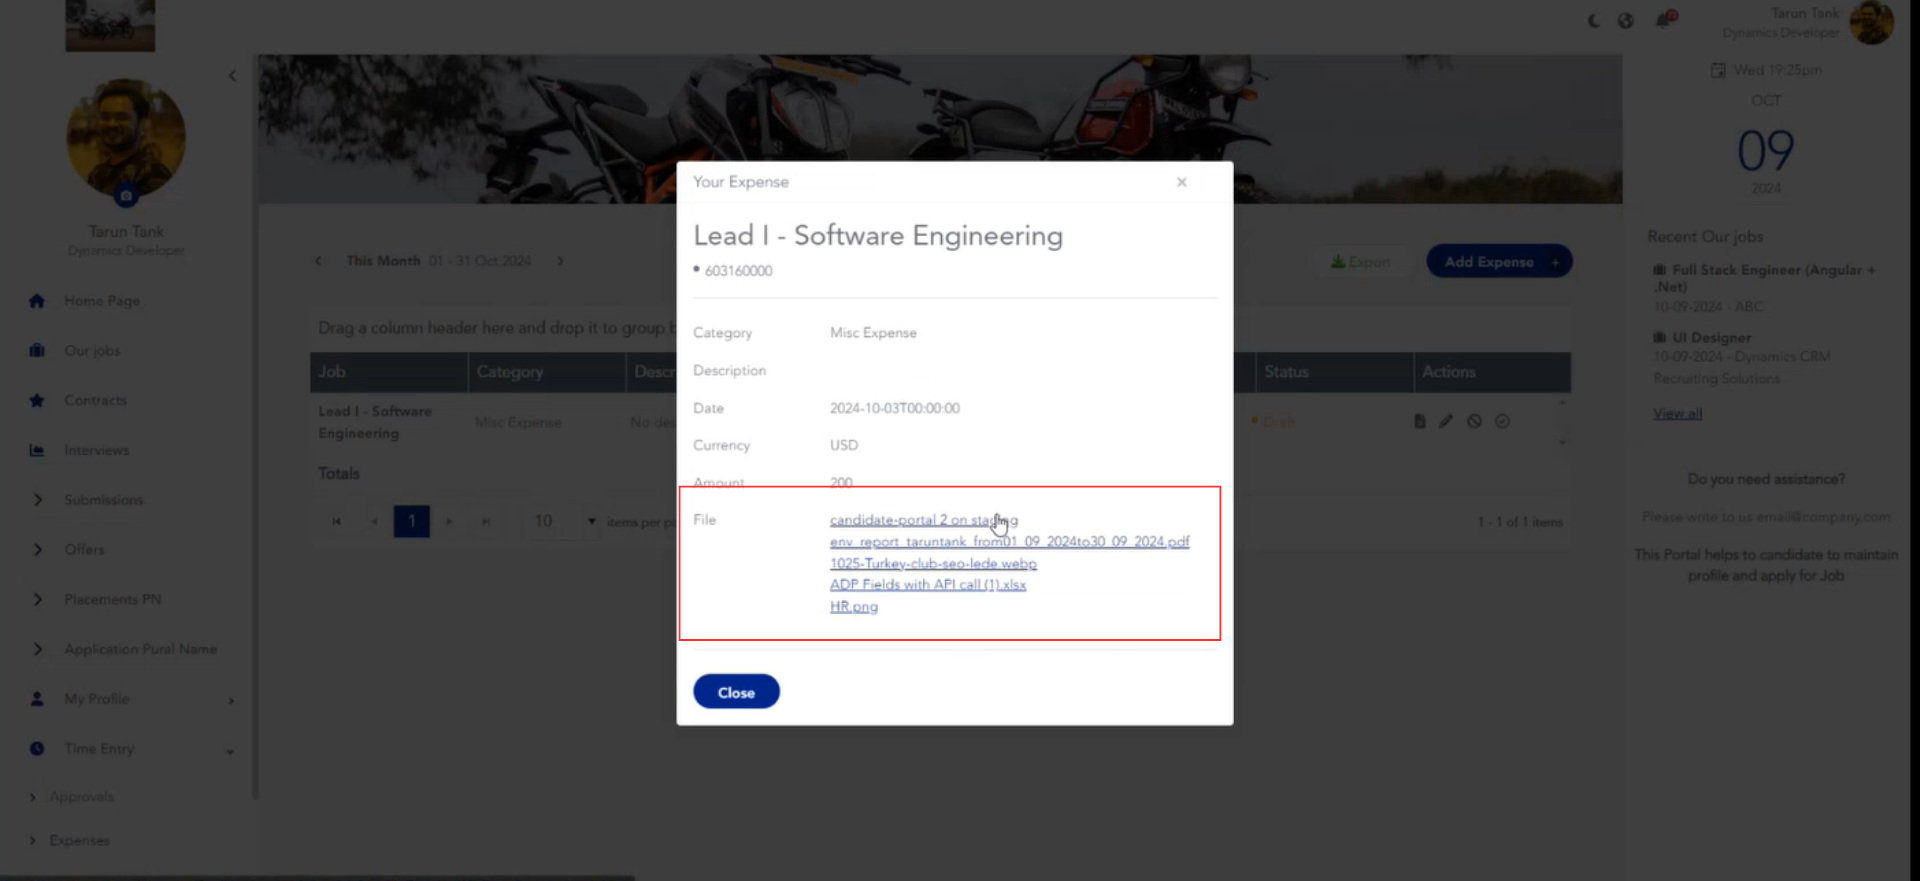This screenshot has height=881, width=1920.
Task: Collapse the Time Entry submenu arrow
Action: point(230,751)
